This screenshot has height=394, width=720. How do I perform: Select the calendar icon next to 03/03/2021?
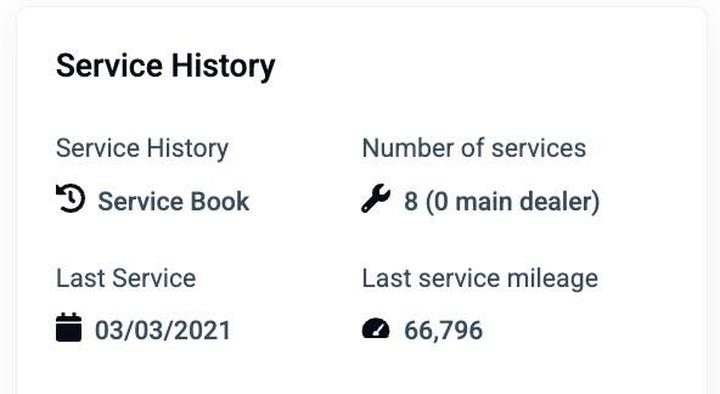click(x=69, y=327)
